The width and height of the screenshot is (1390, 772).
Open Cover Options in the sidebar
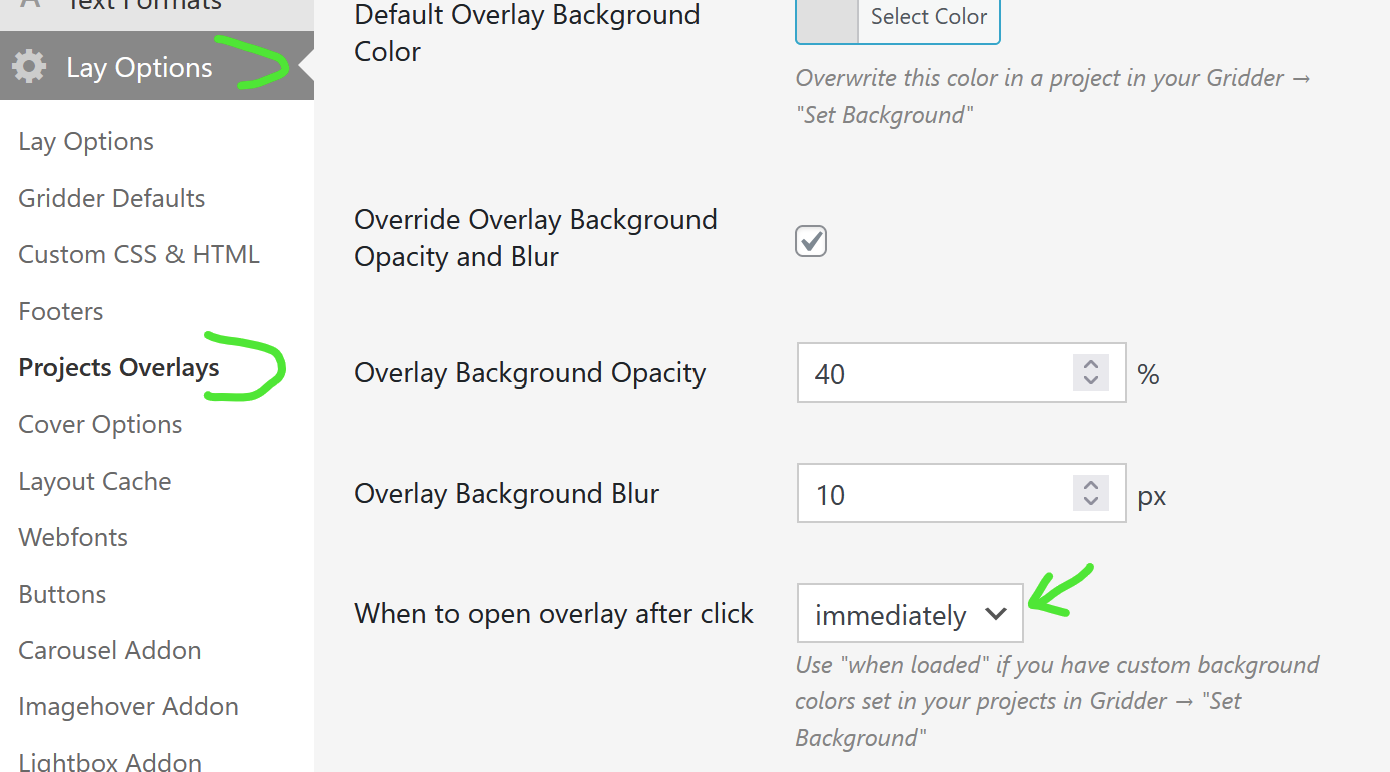pyautogui.click(x=100, y=424)
